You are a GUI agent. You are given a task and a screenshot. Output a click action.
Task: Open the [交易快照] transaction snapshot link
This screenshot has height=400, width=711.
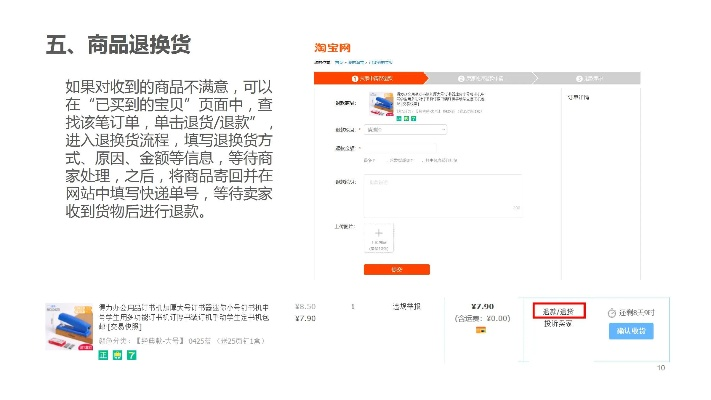(x=124, y=327)
